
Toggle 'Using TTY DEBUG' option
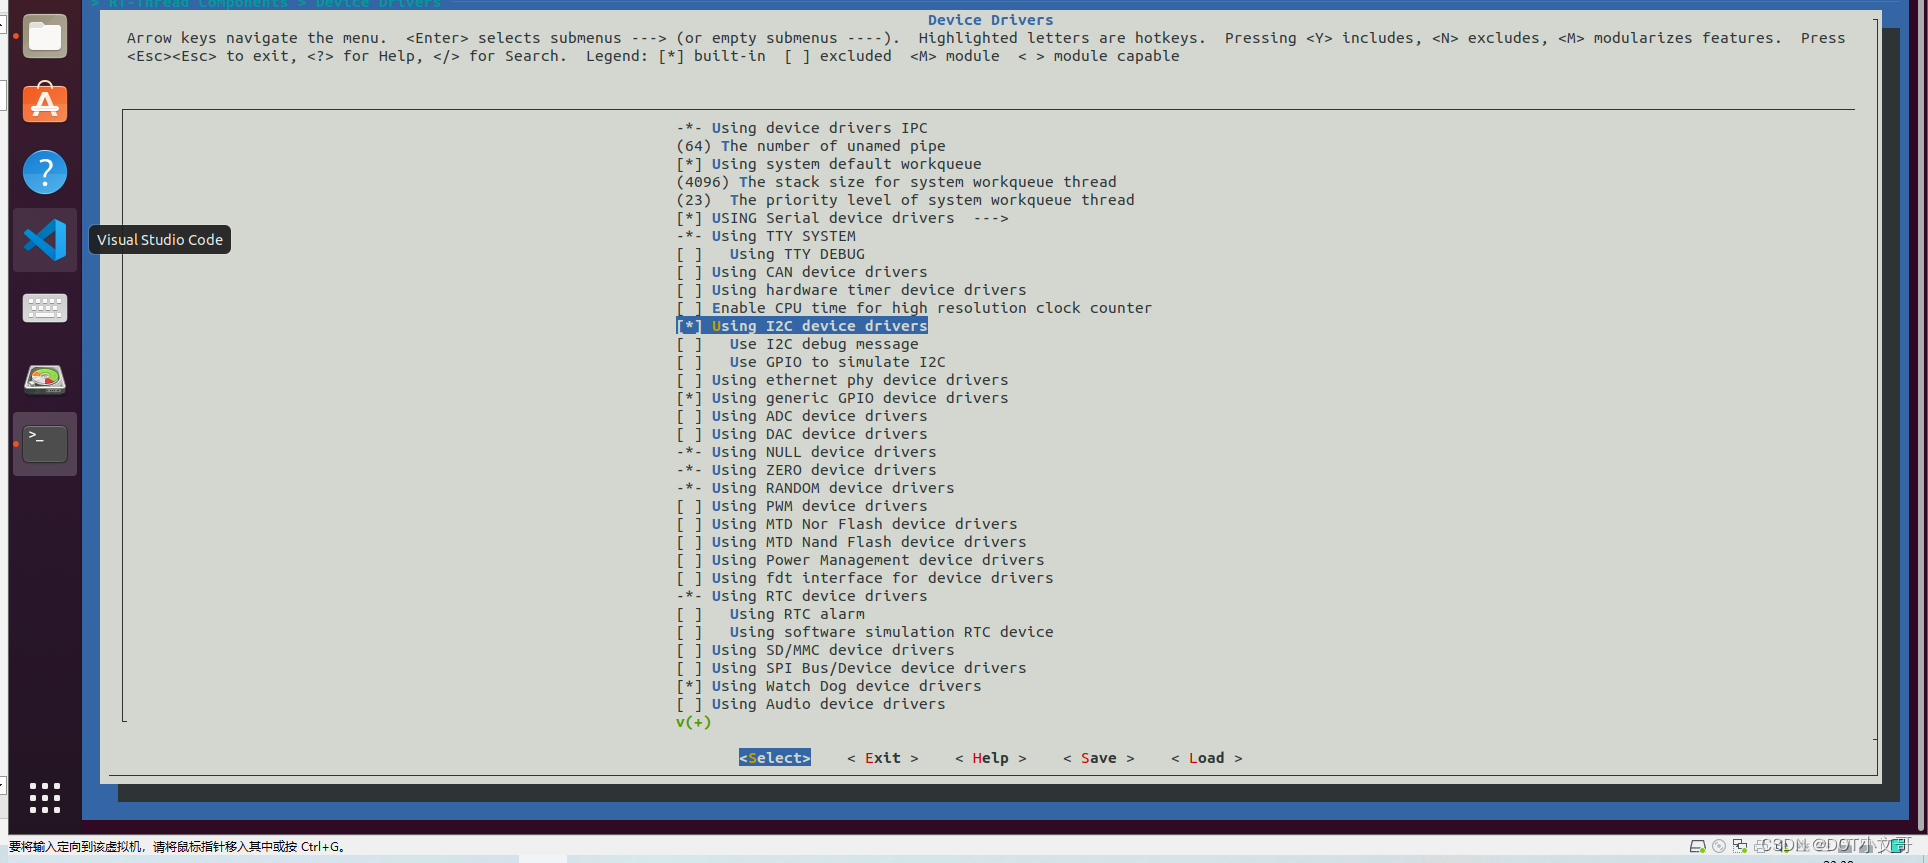(x=771, y=254)
